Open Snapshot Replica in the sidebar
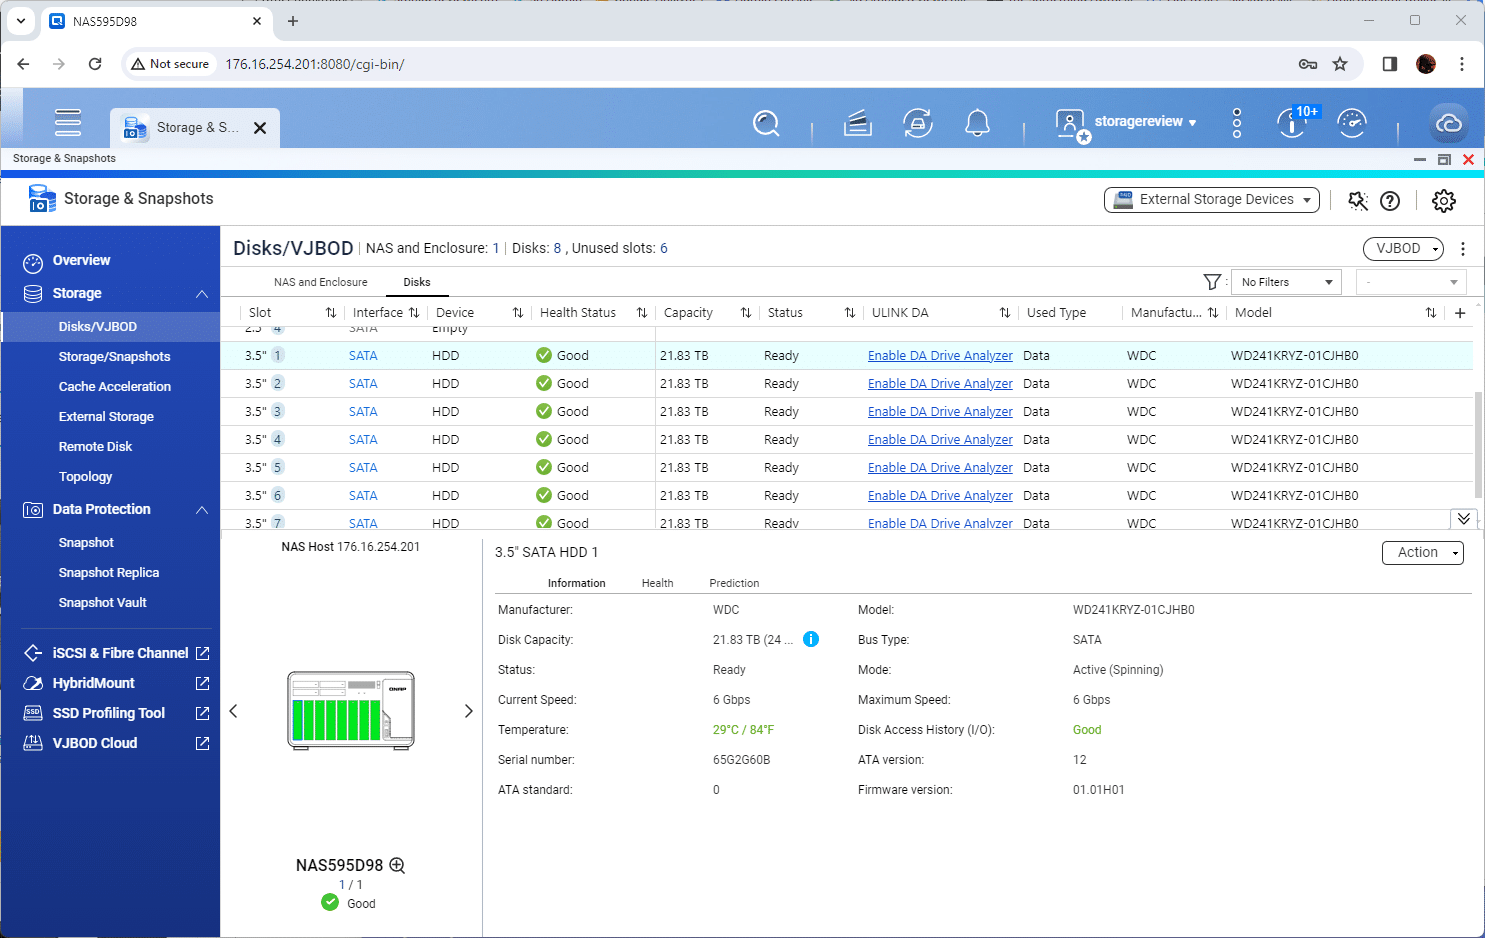This screenshot has height=938, width=1485. pyautogui.click(x=110, y=573)
